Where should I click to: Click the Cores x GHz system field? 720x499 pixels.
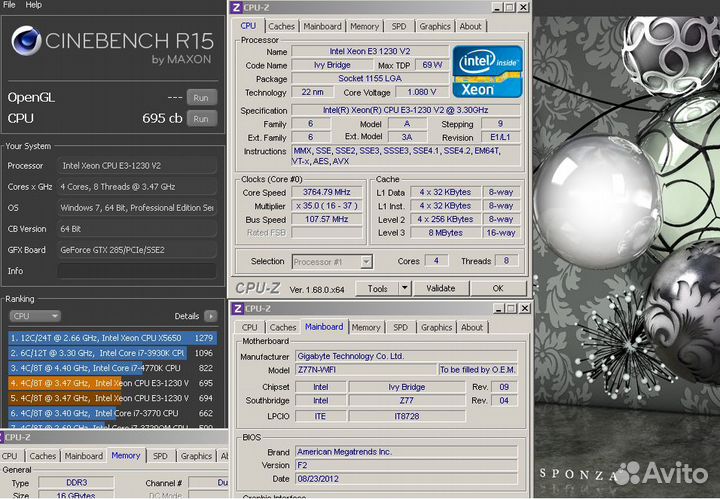[x=137, y=187]
